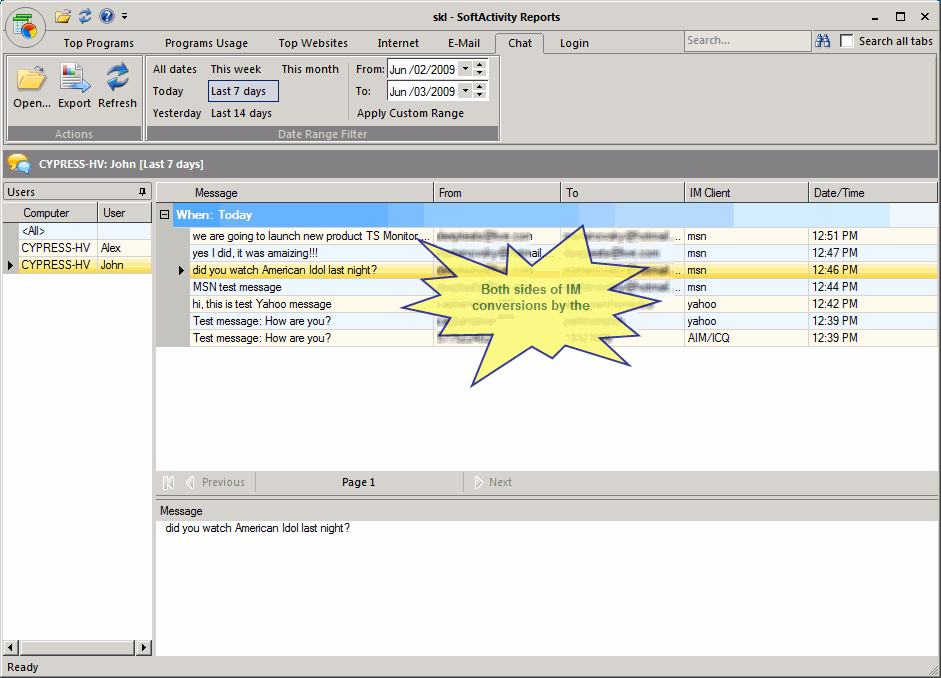
Task: Click the SoftActivity application orb button
Action: pyautogui.click(x=25, y=28)
